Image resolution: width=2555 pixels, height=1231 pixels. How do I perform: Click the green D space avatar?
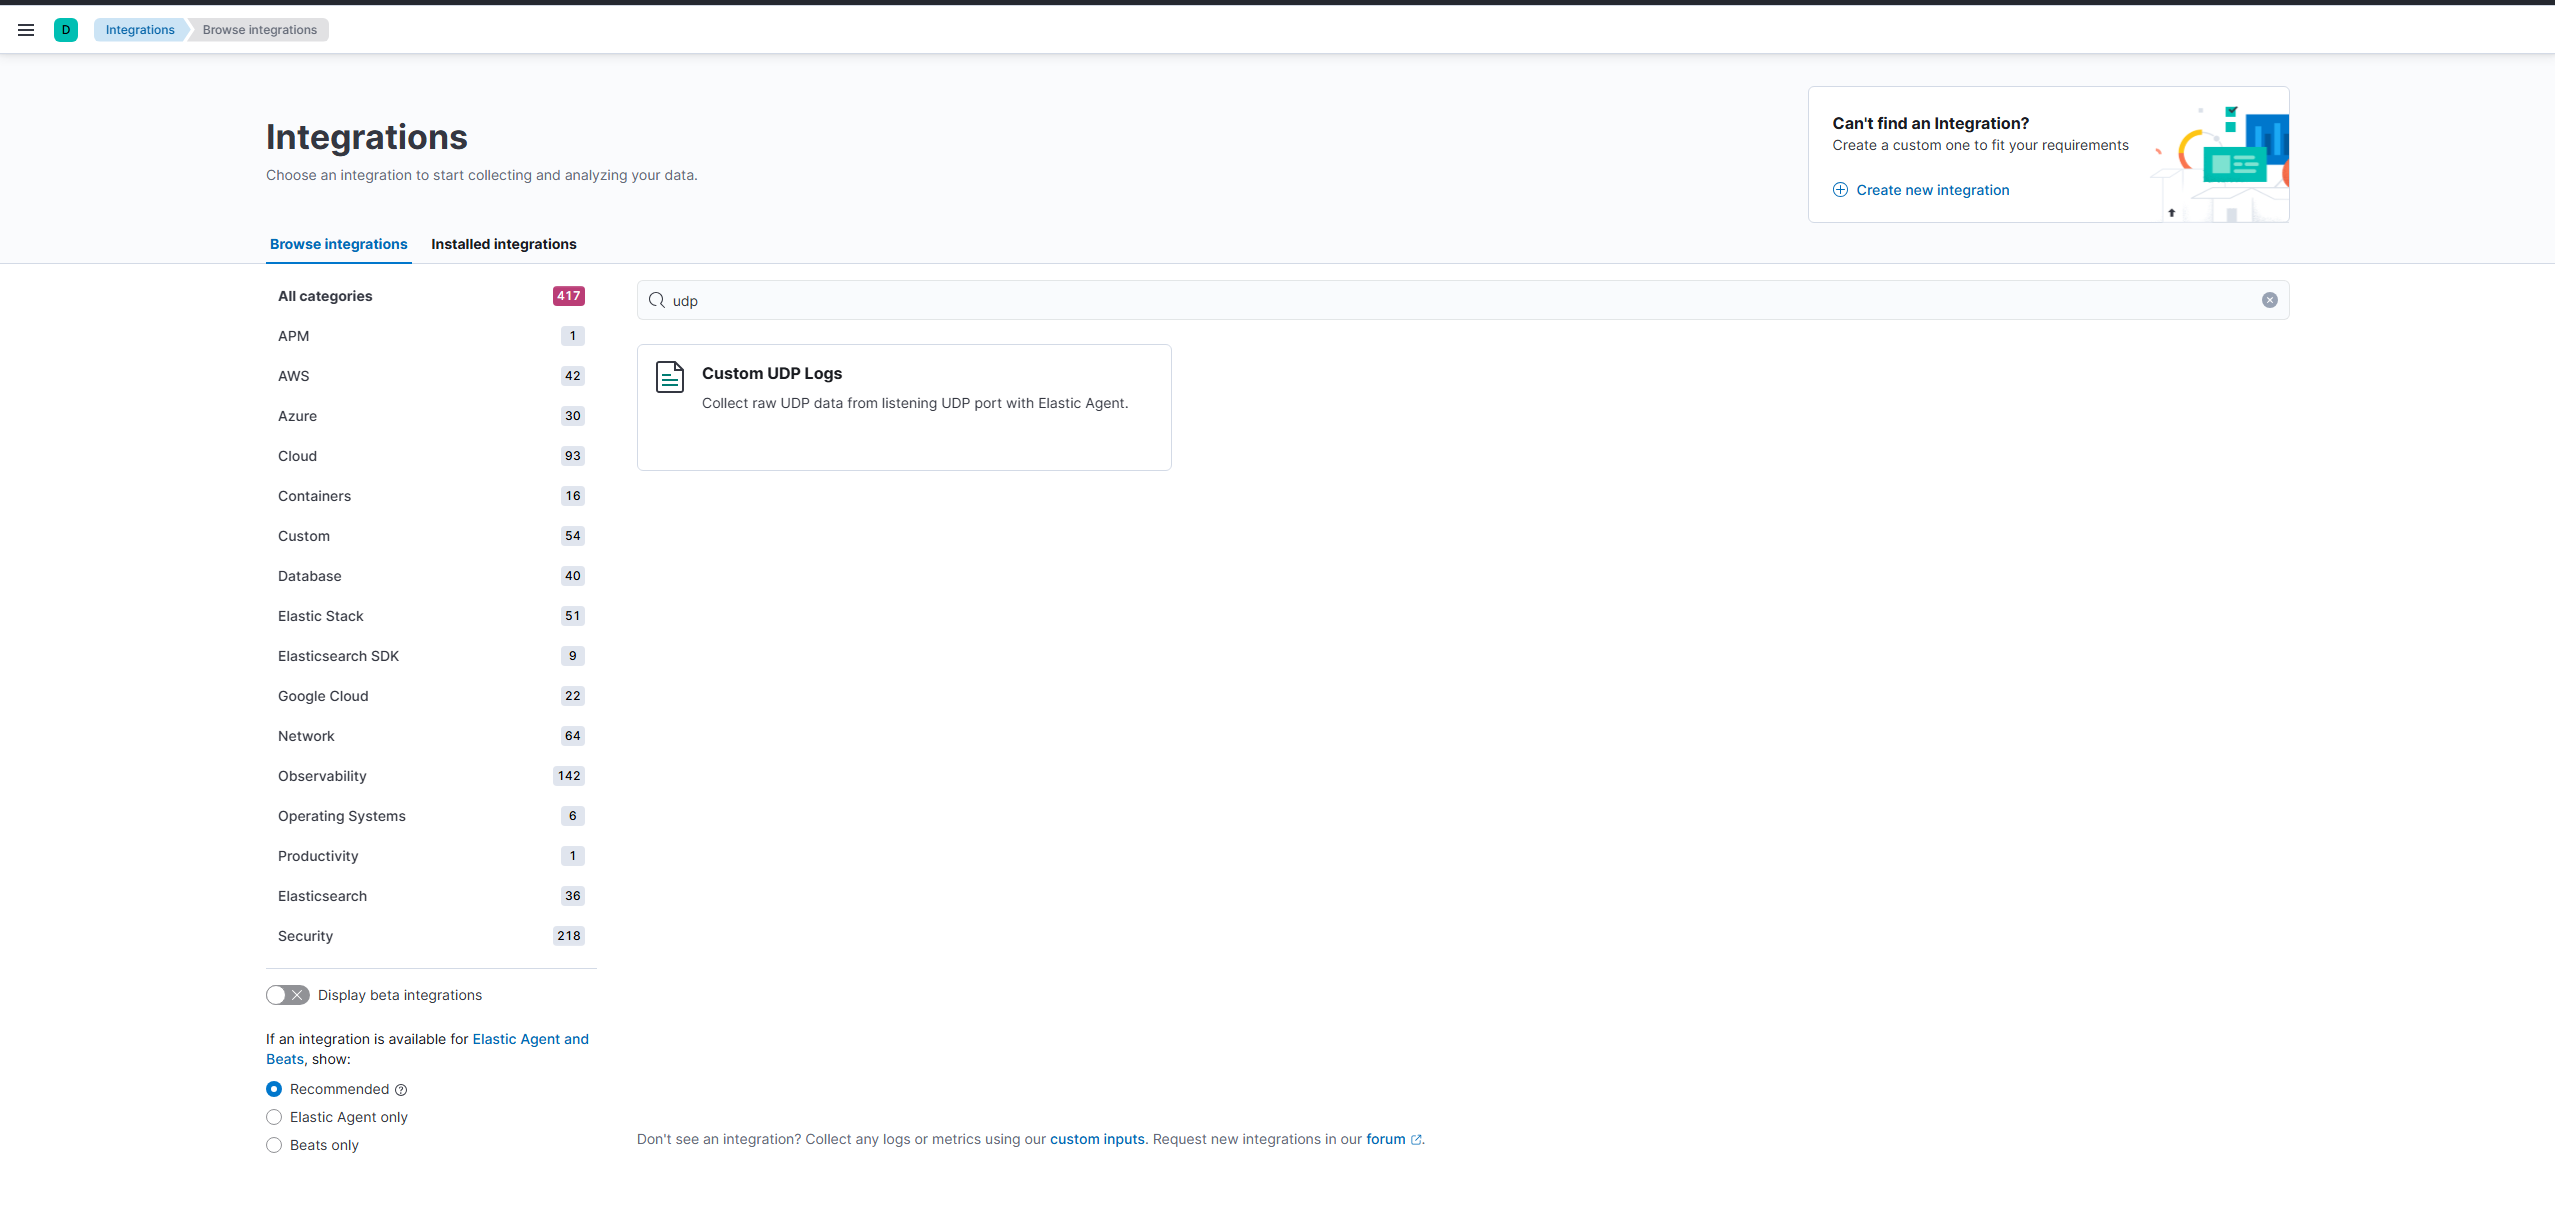(x=66, y=30)
